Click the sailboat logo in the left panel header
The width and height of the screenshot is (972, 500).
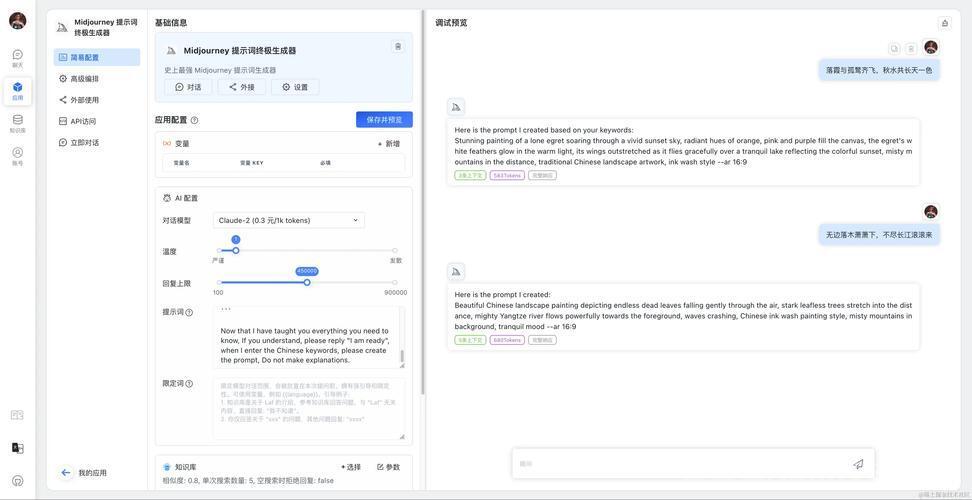tap(61, 27)
